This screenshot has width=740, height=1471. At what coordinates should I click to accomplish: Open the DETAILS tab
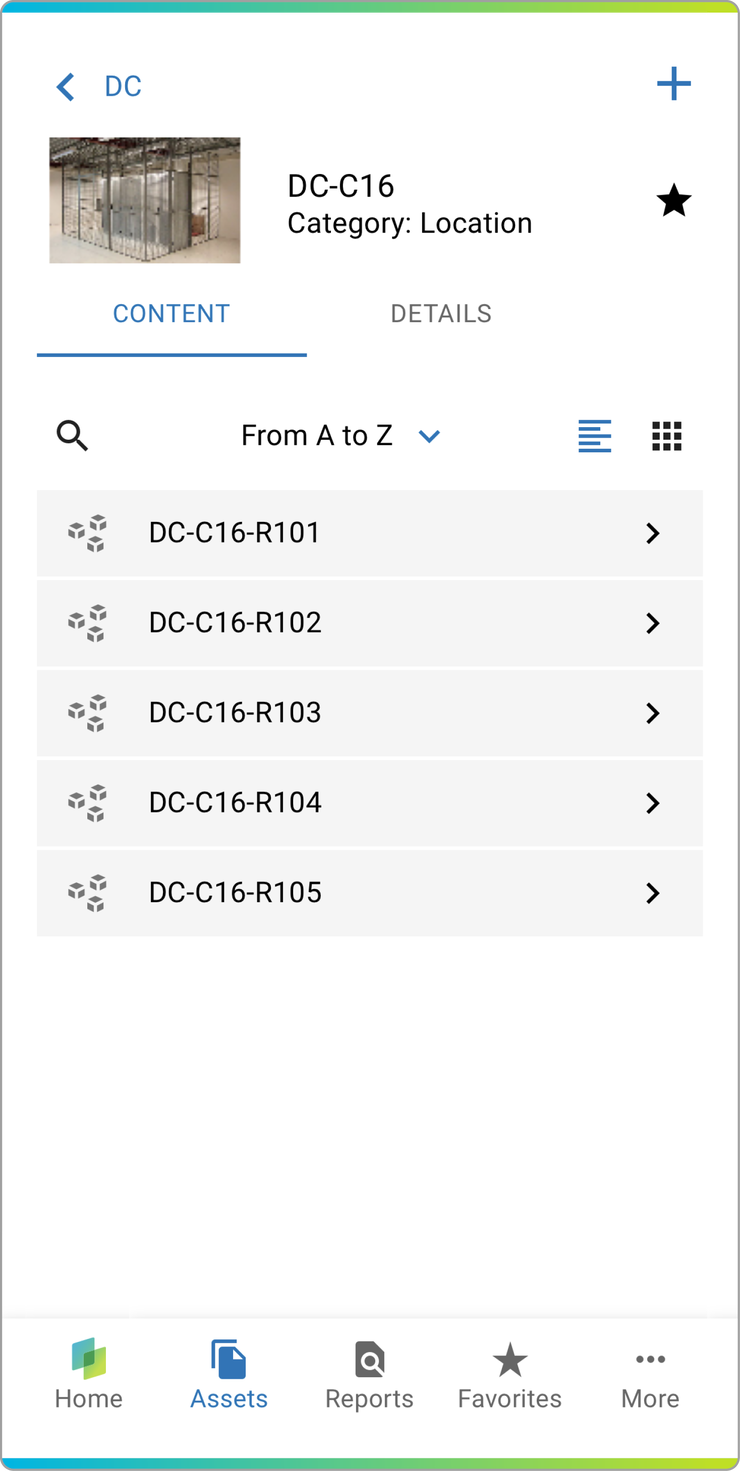click(441, 314)
